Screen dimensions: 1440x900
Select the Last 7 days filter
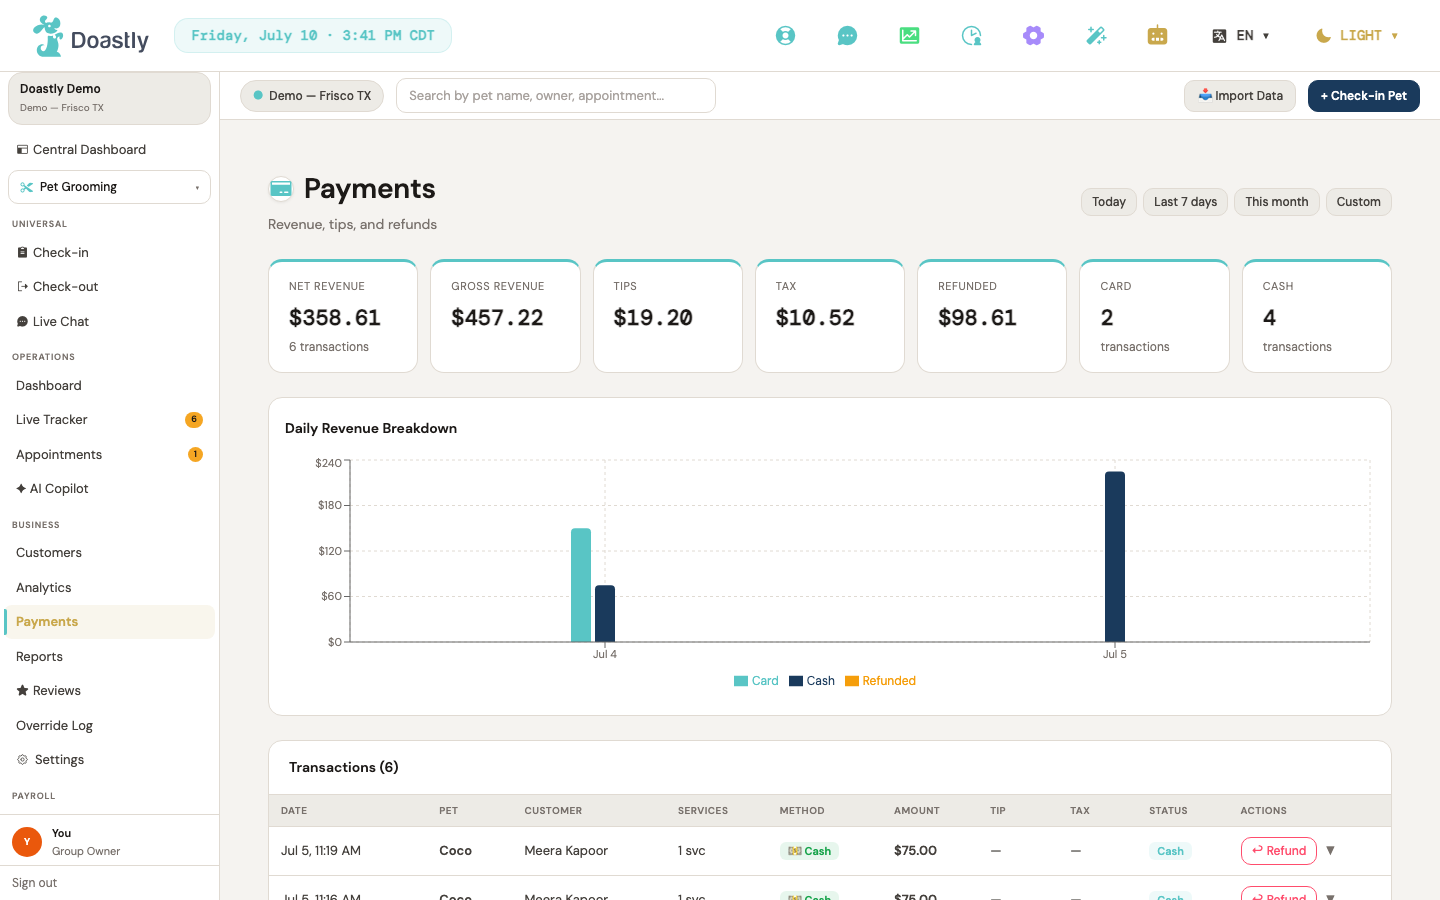pos(1185,202)
